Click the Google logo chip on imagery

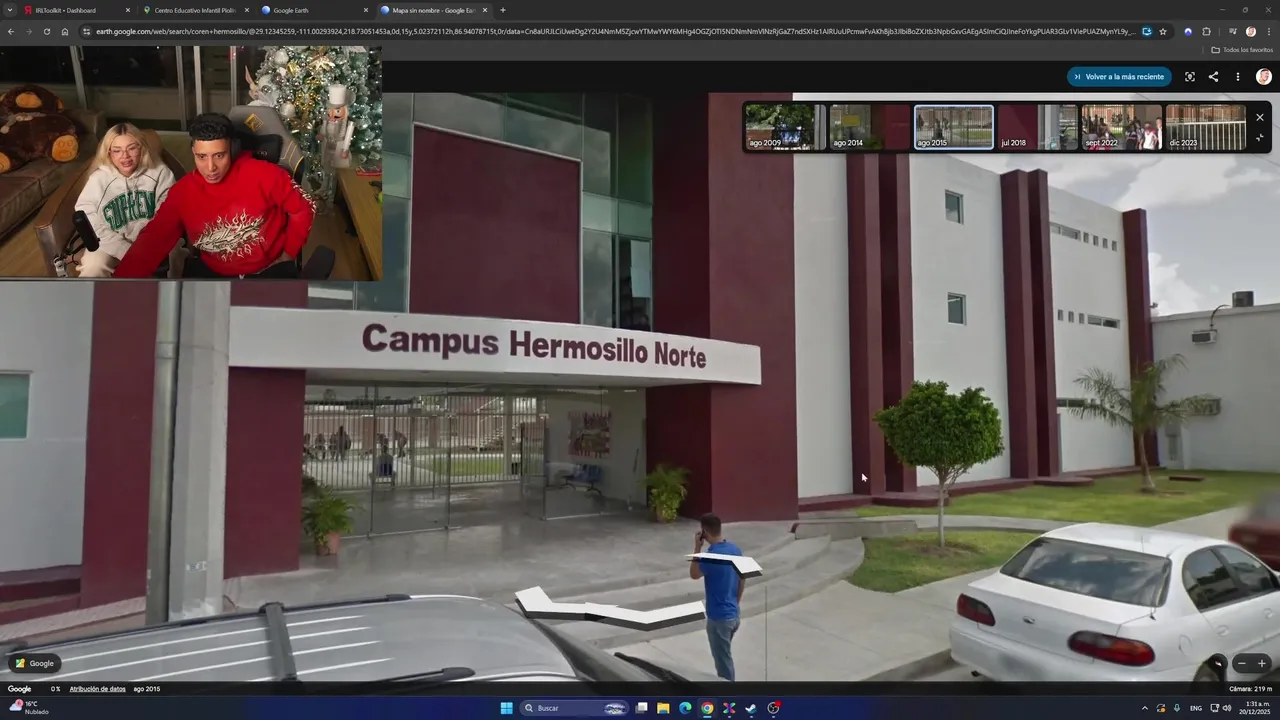pyautogui.click(x=35, y=663)
